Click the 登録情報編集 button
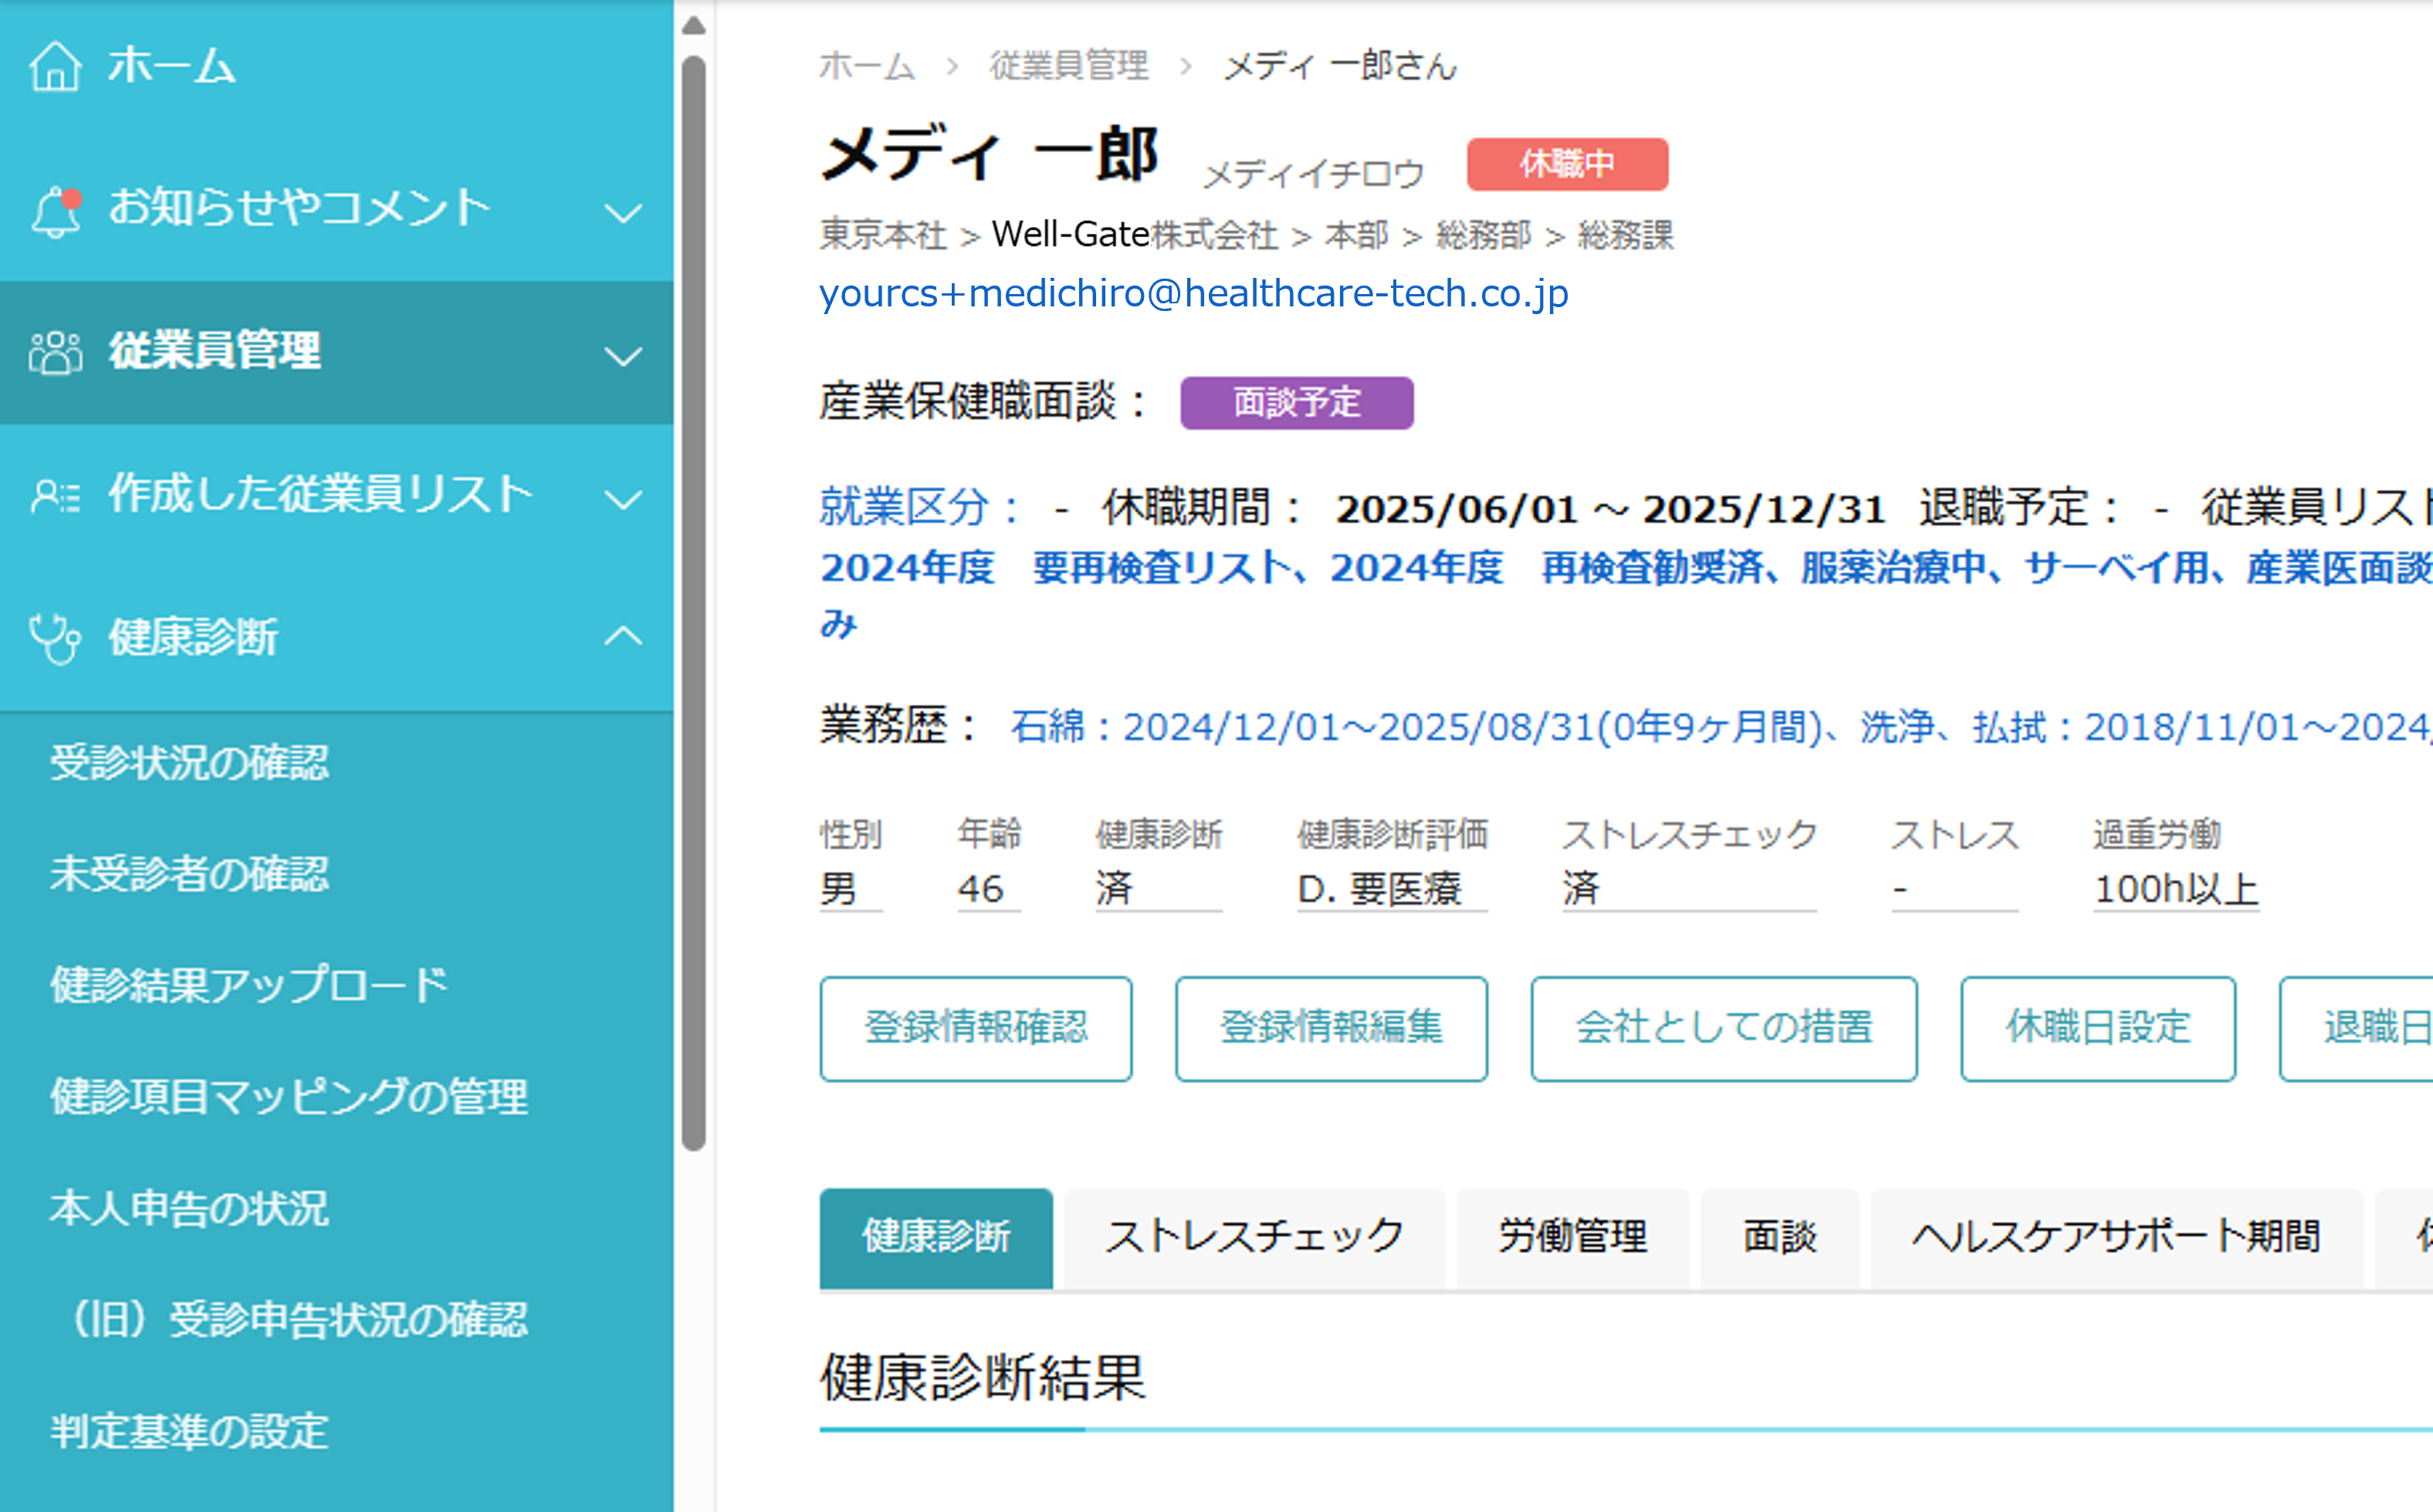Image resolution: width=2433 pixels, height=1512 pixels. coord(1331,1029)
